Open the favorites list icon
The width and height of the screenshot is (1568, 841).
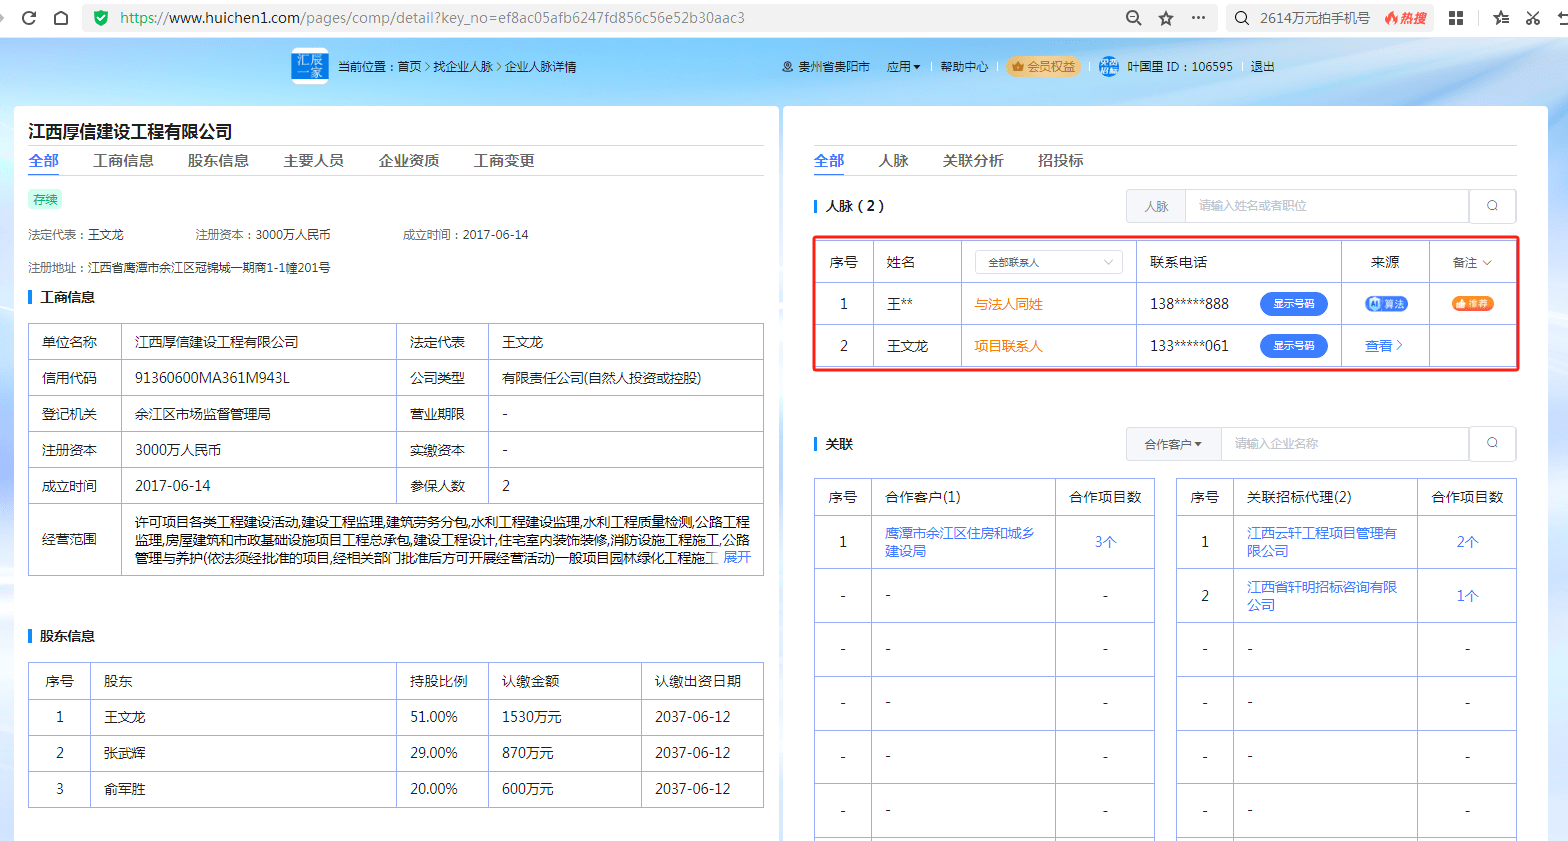coord(1501,18)
